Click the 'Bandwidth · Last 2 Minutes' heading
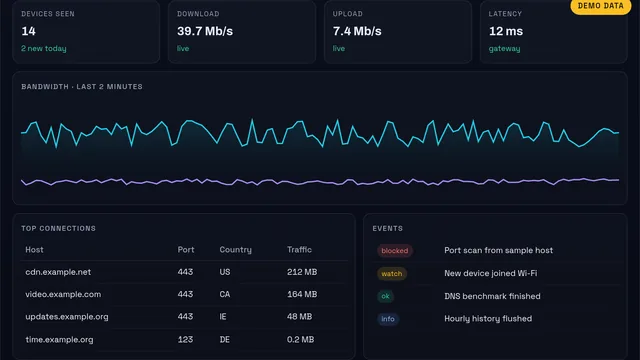 [82, 87]
